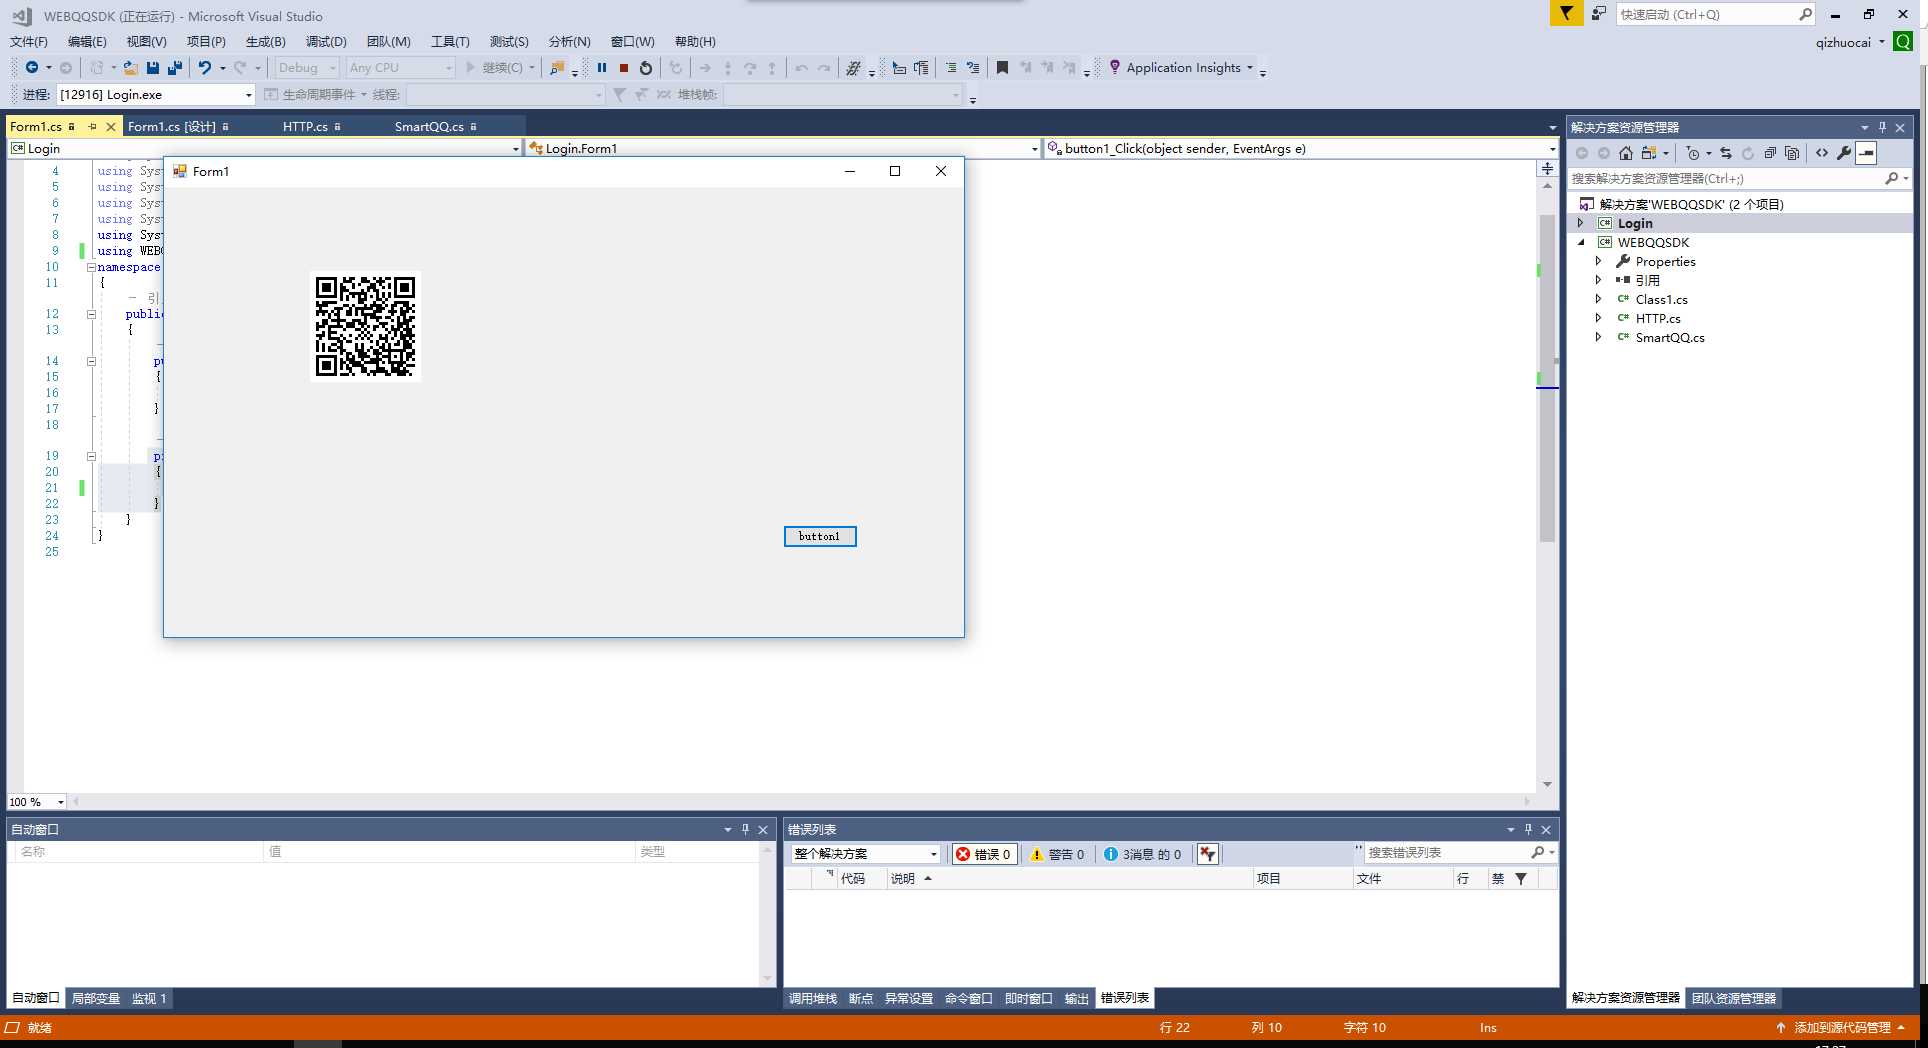Click the notifications flag icon

coord(1566,14)
